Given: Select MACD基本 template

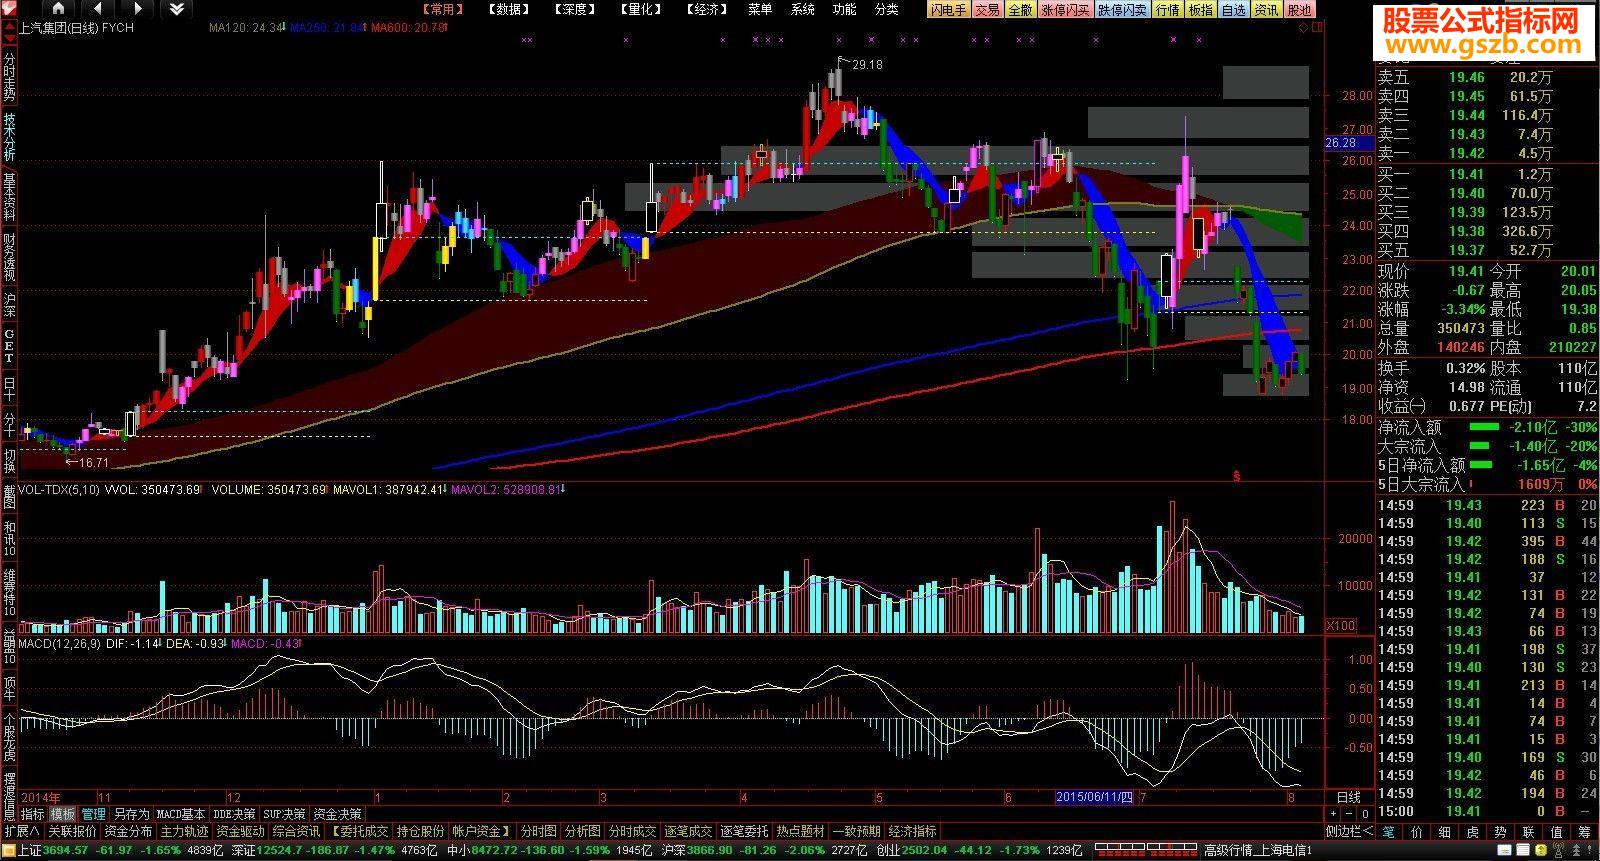Looking at the screenshot, I should click(x=181, y=814).
